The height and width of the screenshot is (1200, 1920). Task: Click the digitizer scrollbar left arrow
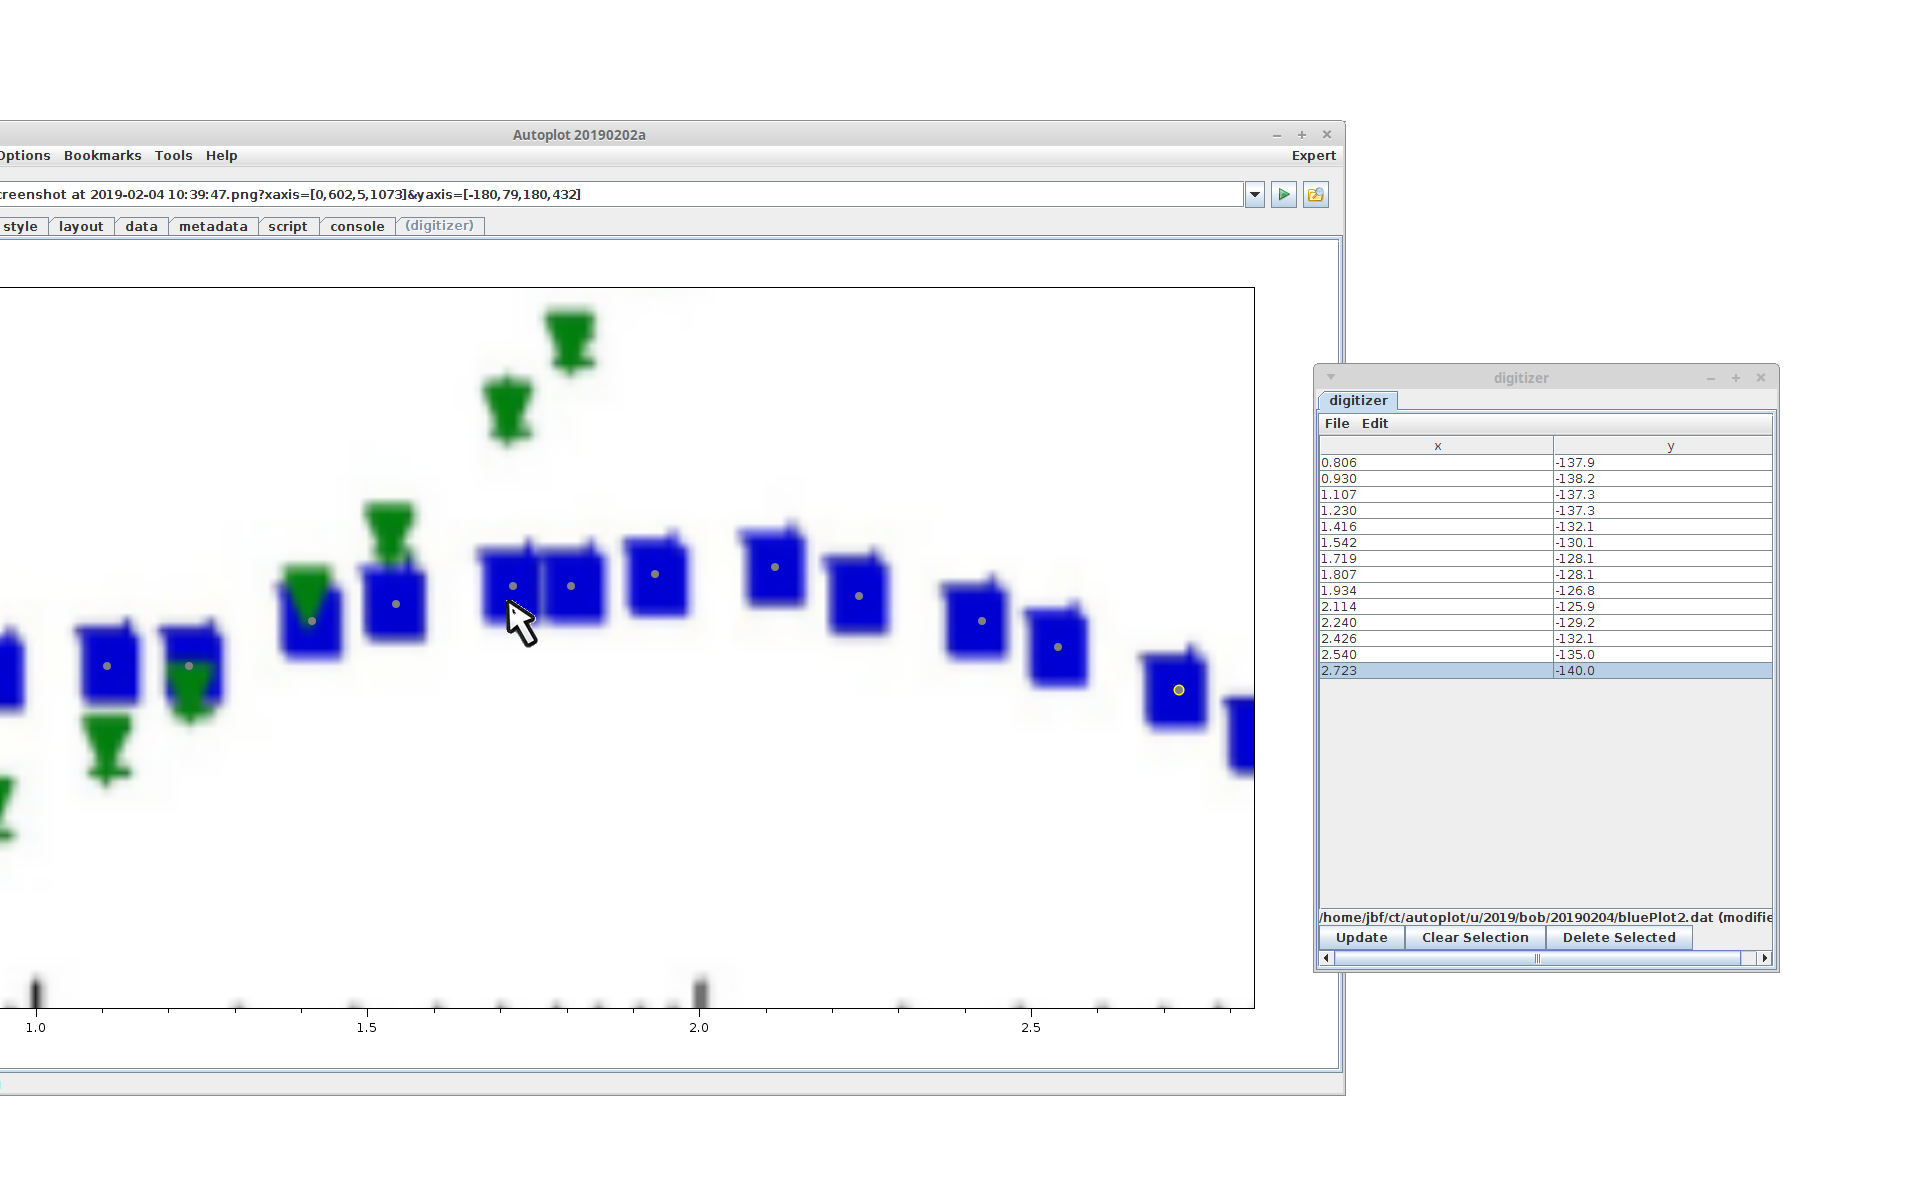tap(1327, 958)
